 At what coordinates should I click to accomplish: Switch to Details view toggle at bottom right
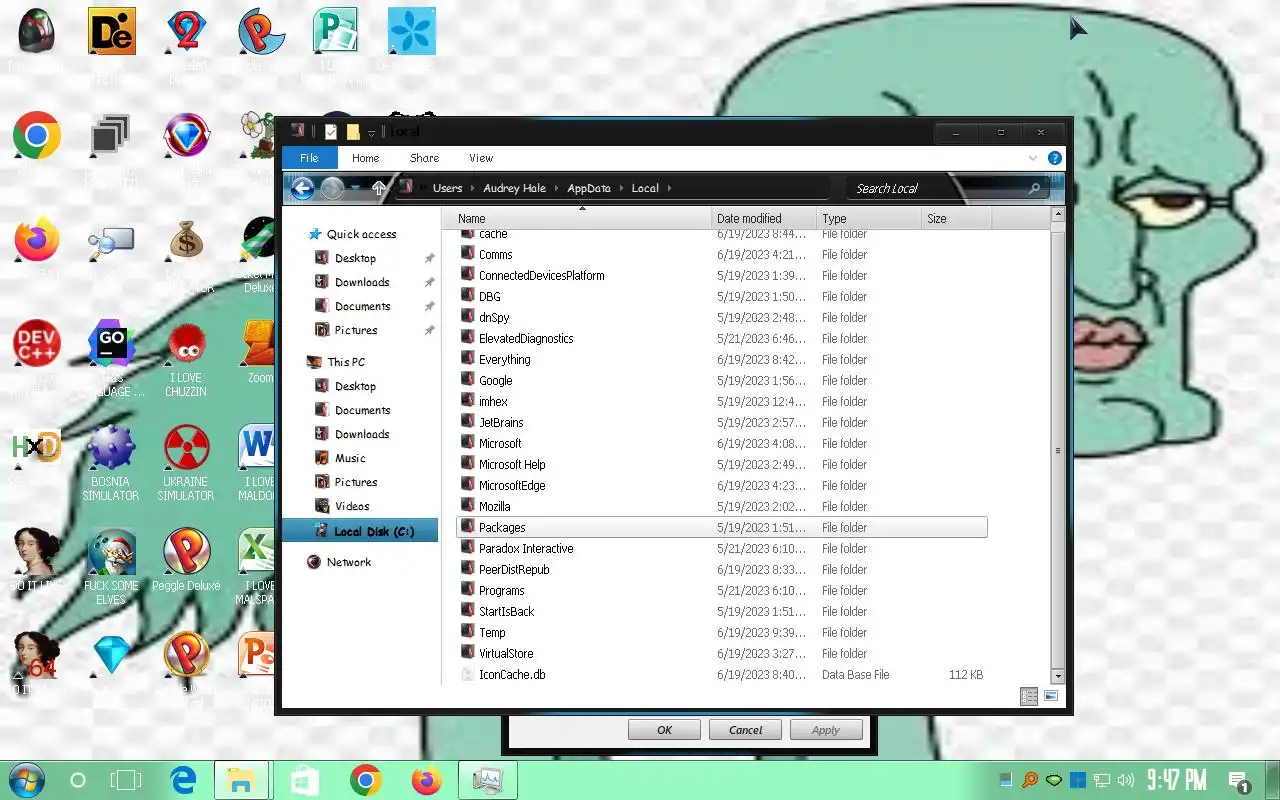1029,696
